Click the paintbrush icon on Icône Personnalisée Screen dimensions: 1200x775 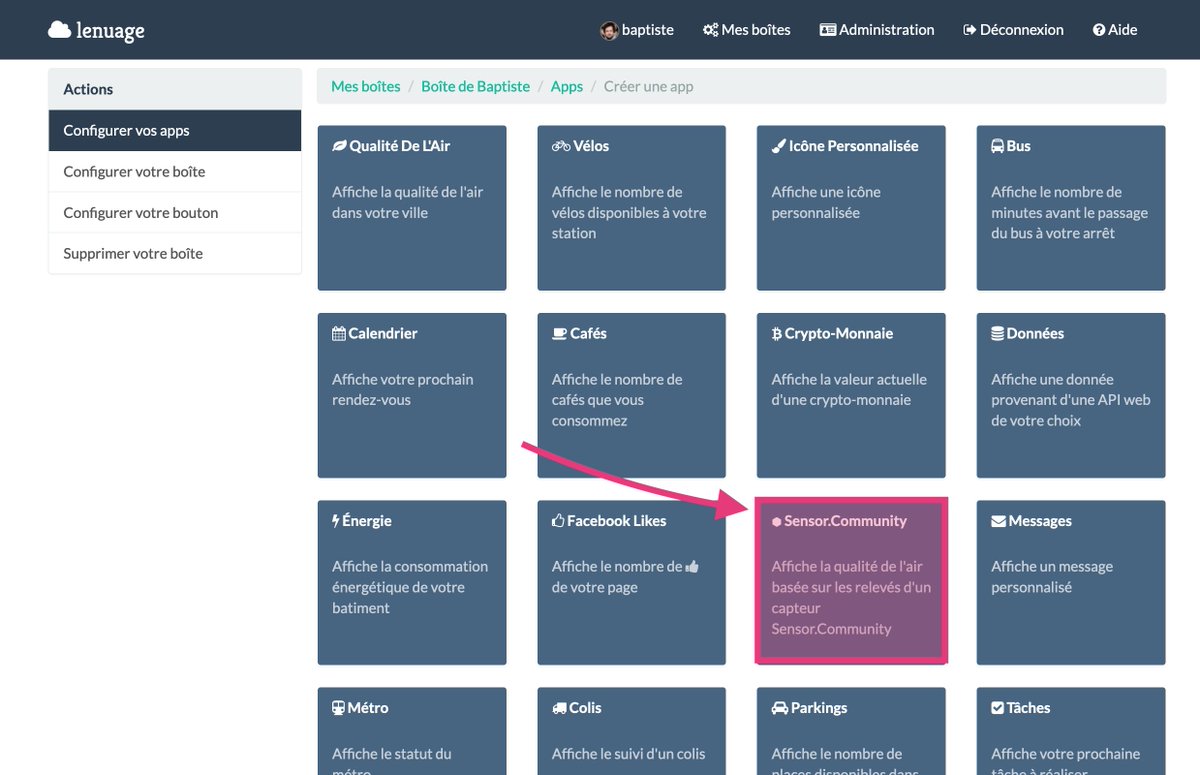pyautogui.click(x=779, y=146)
